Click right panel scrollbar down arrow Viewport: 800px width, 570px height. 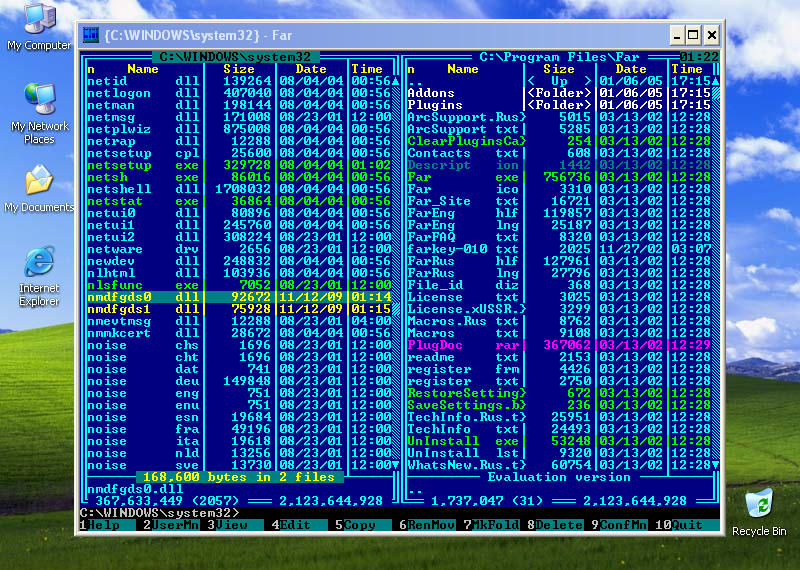(715, 465)
